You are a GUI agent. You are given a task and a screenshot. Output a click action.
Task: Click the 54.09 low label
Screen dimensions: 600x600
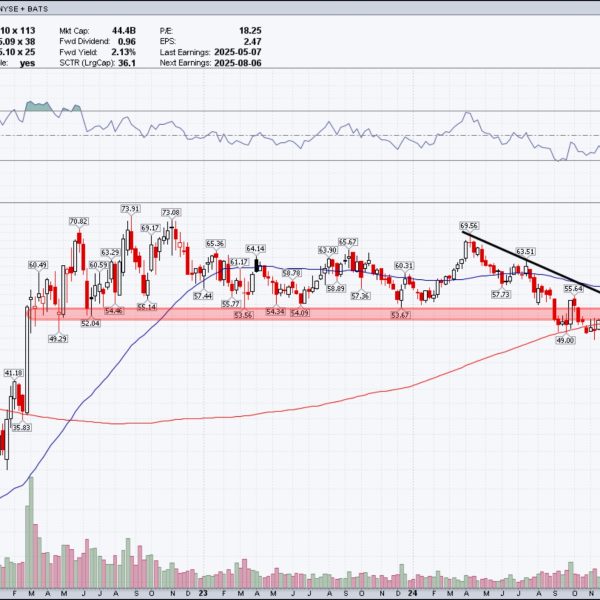[x=300, y=313]
